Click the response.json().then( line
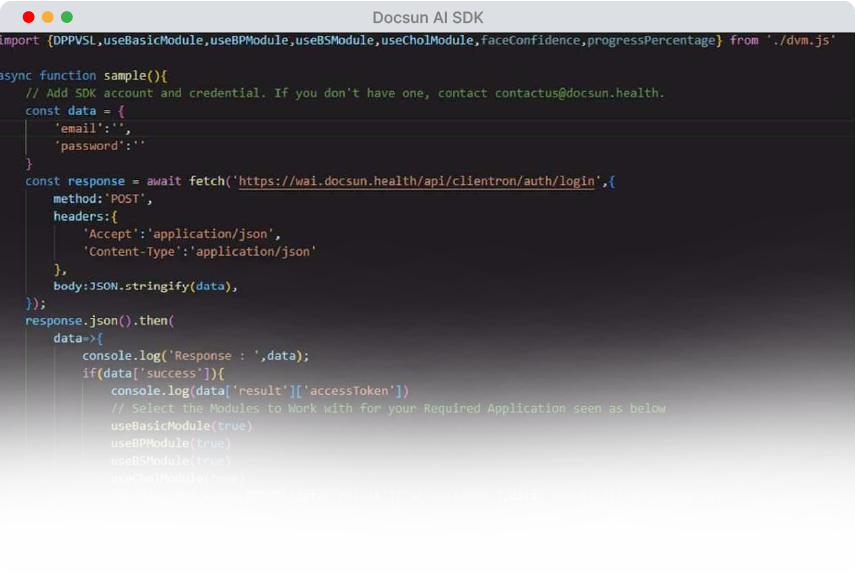This screenshot has height=574, width=855. (99, 321)
